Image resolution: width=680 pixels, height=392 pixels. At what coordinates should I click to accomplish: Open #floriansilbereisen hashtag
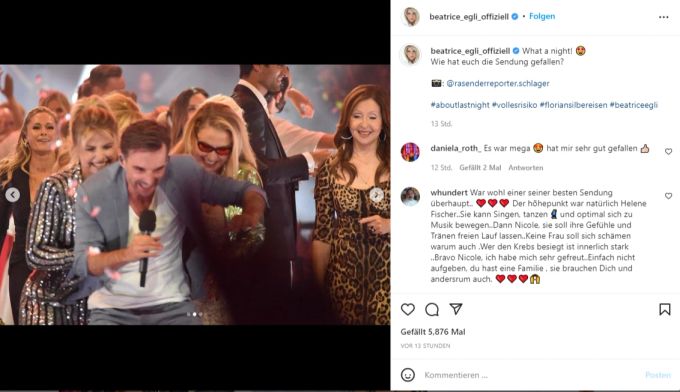[573, 105]
